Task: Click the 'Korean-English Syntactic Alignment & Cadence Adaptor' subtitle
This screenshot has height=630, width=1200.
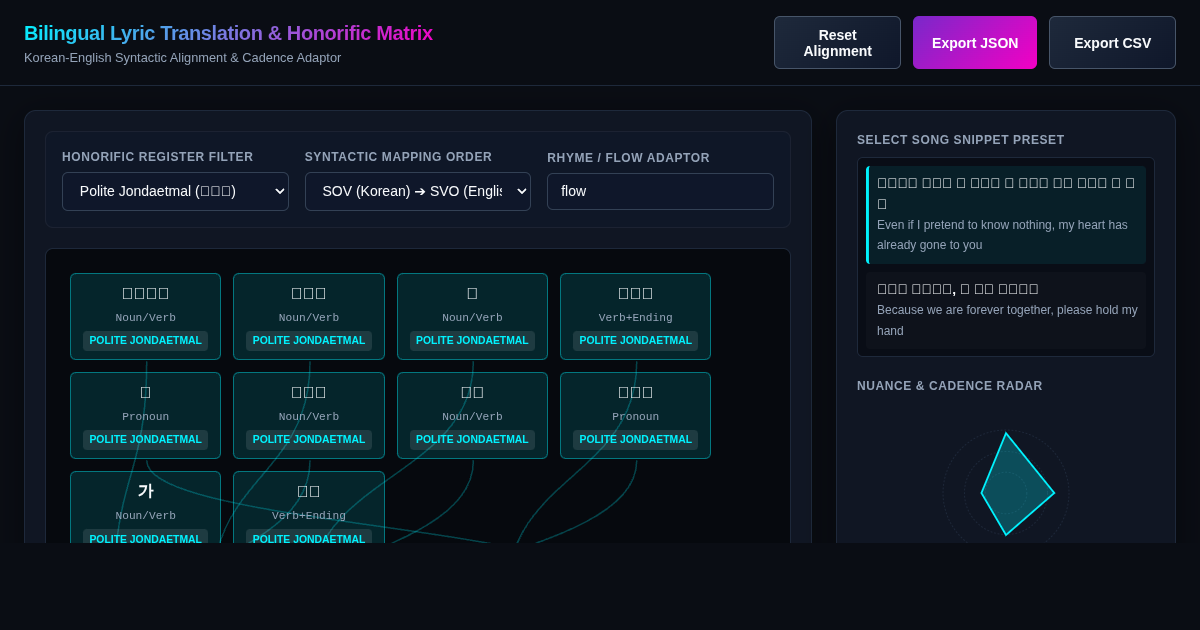Action: (x=183, y=58)
